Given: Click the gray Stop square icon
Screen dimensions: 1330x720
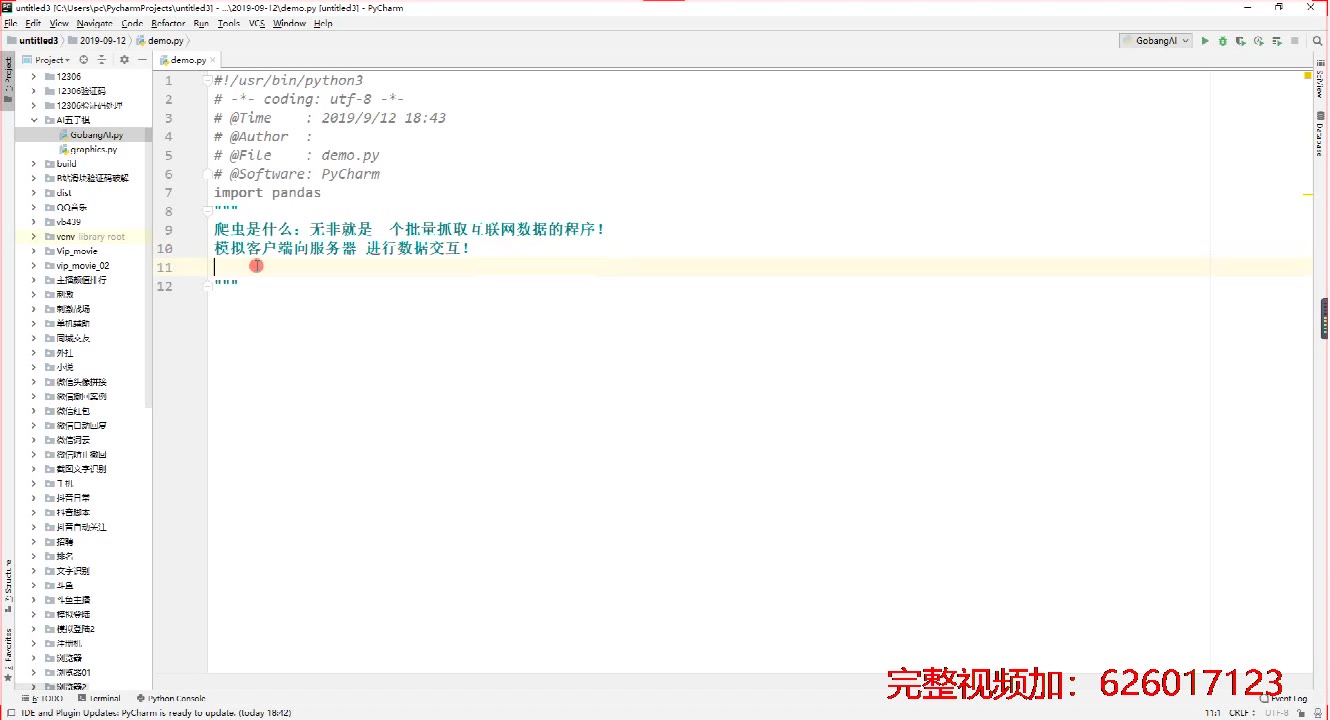Looking at the screenshot, I should (1295, 41).
